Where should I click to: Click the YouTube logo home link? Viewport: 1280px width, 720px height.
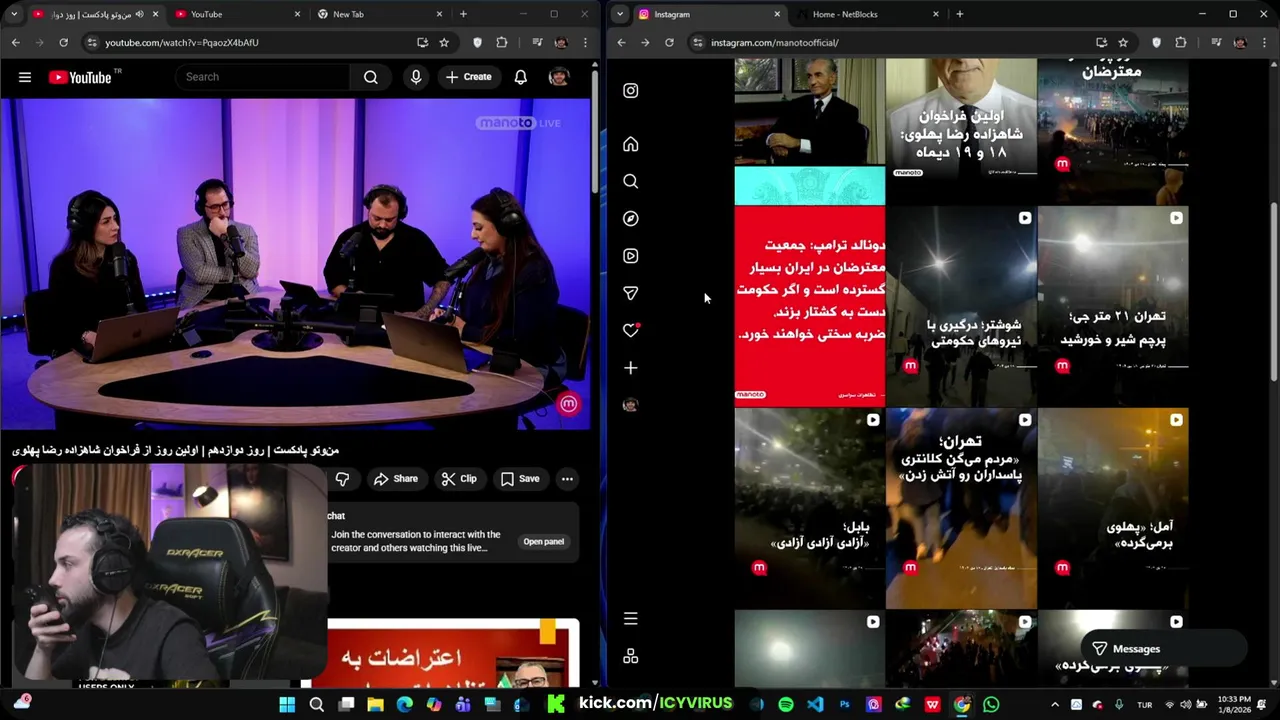click(x=80, y=77)
